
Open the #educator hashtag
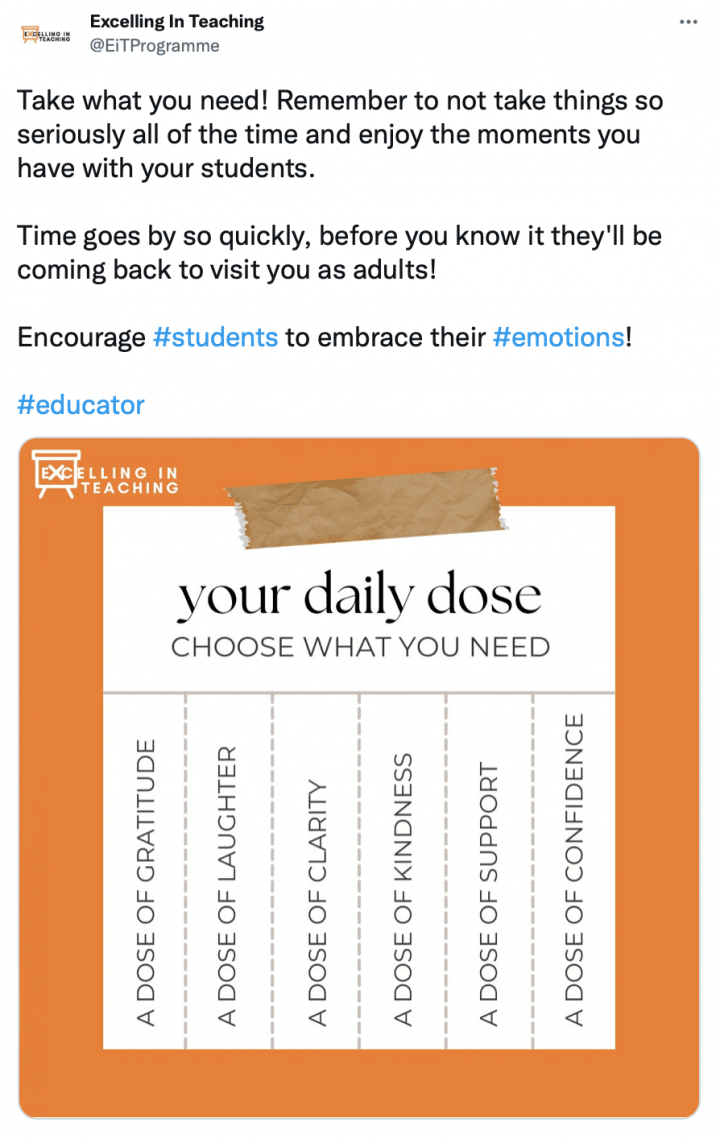tap(81, 405)
